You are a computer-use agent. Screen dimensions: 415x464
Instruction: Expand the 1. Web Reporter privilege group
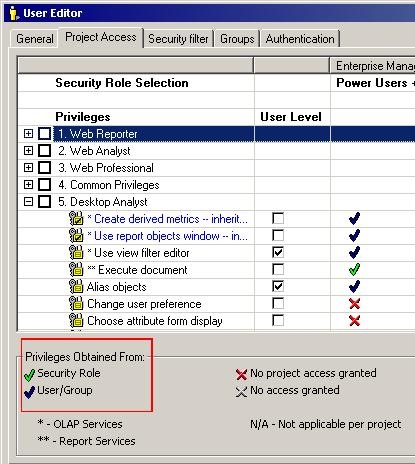coord(29,134)
